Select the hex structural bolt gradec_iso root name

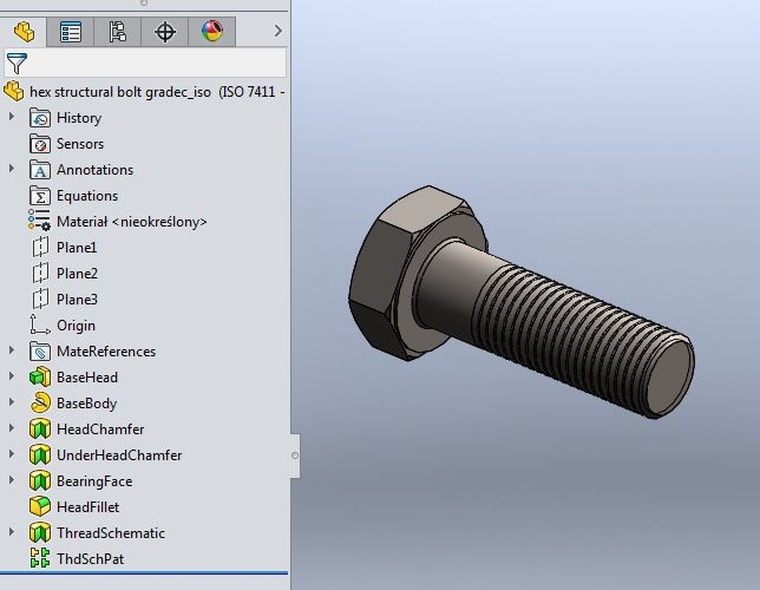pos(120,92)
